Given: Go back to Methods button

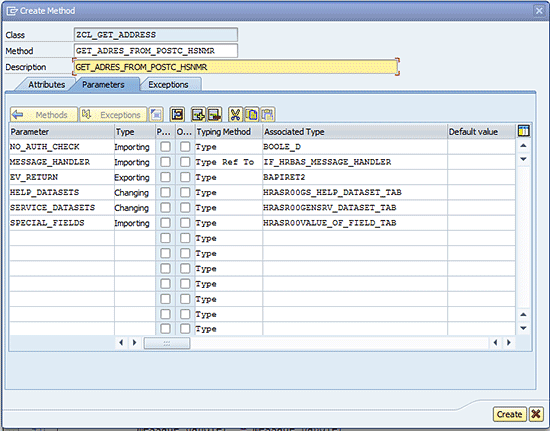Looking at the screenshot, I should (x=44, y=115).
